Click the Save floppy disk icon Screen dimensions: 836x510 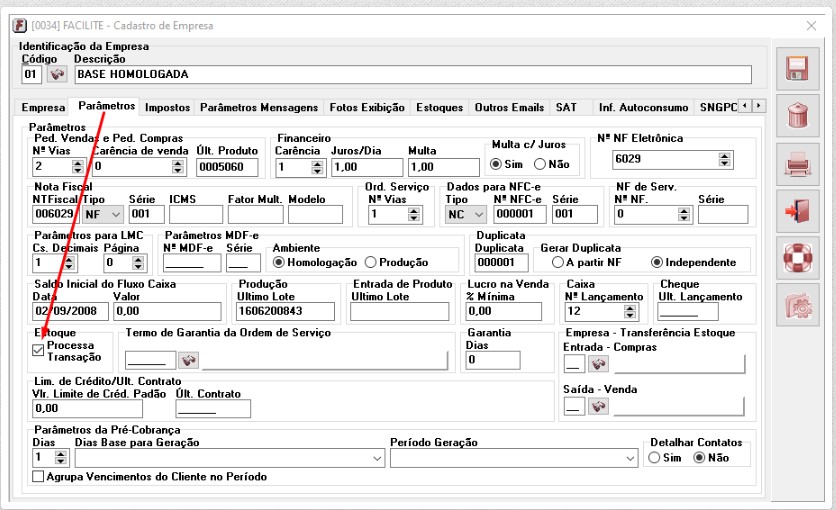[x=797, y=68]
